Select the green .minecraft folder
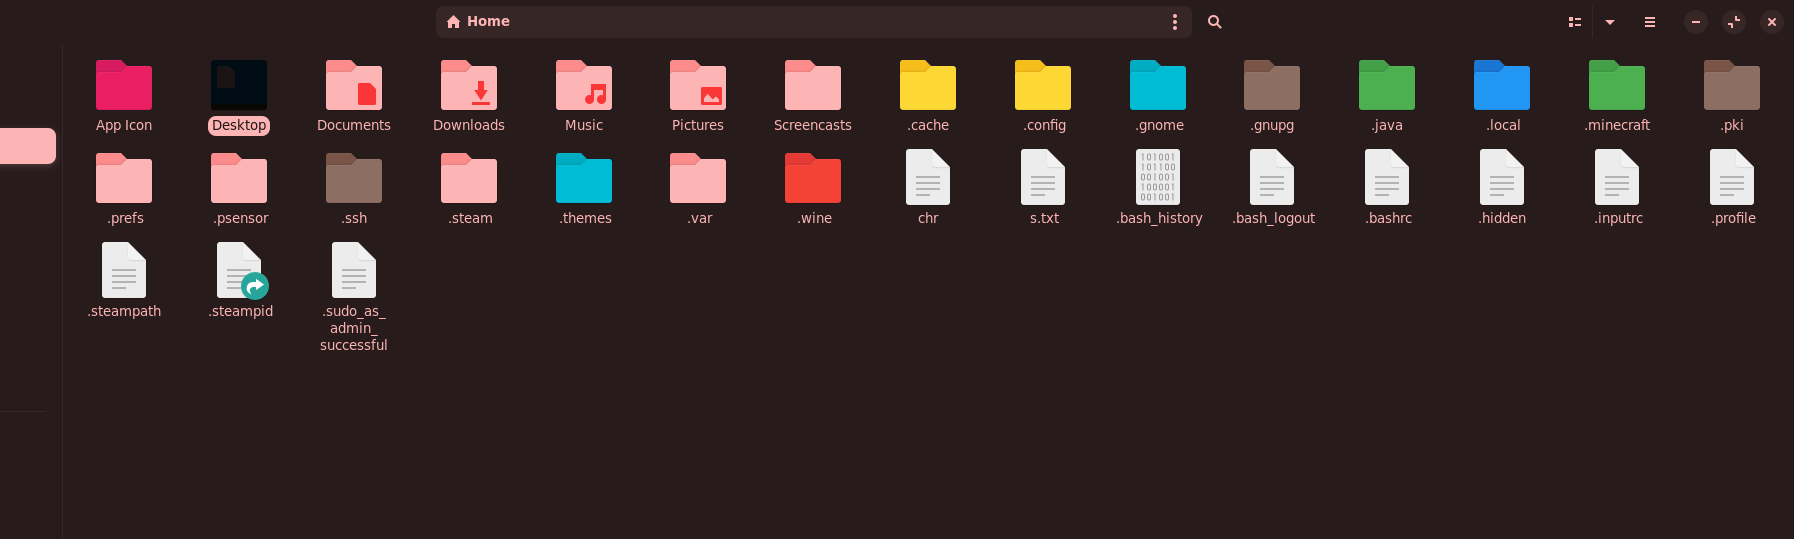Screen dimensions: 1794x539 point(1617,86)
